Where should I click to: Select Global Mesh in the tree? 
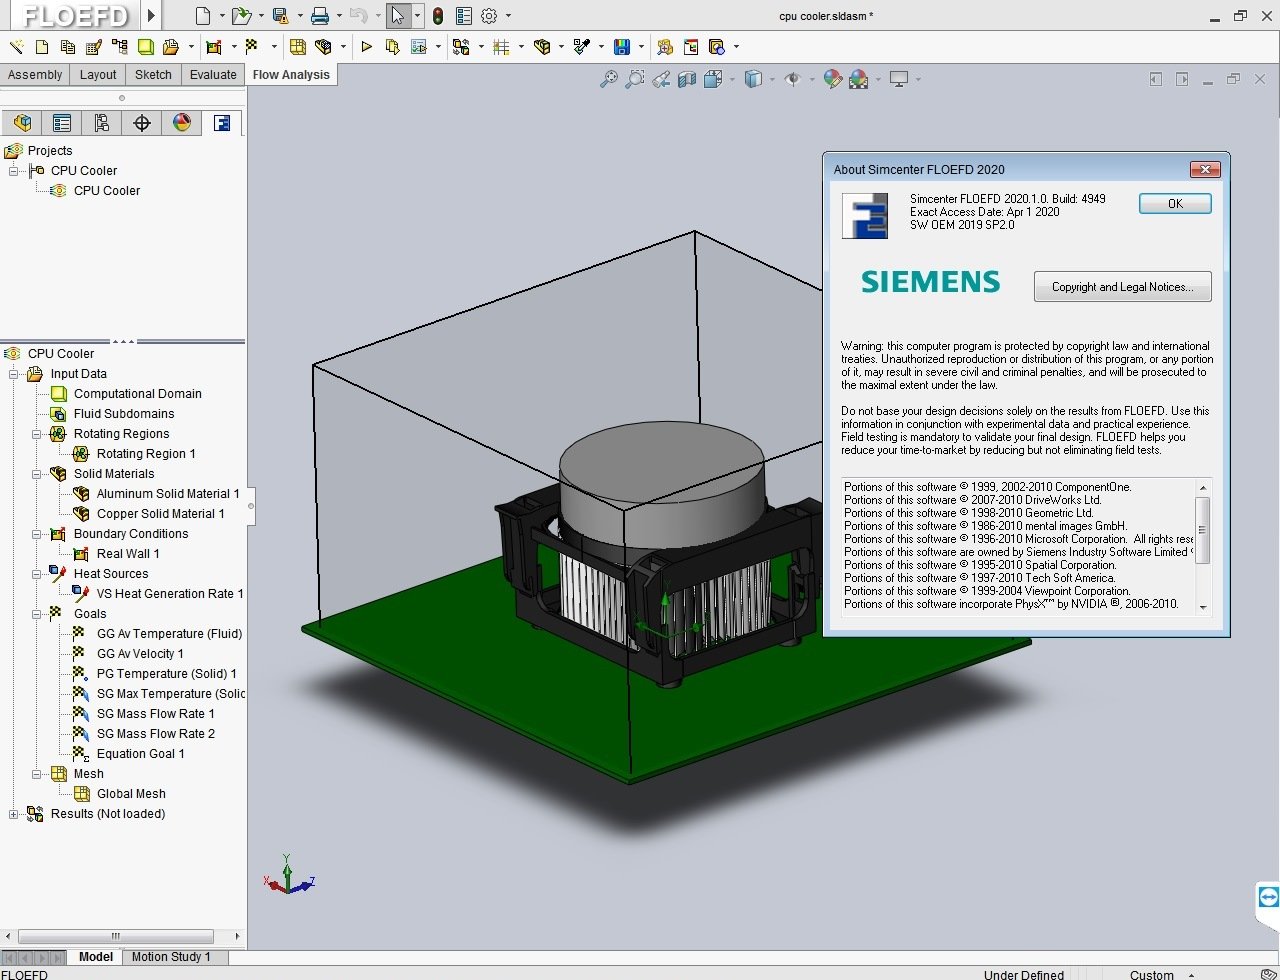click(131, 794)
